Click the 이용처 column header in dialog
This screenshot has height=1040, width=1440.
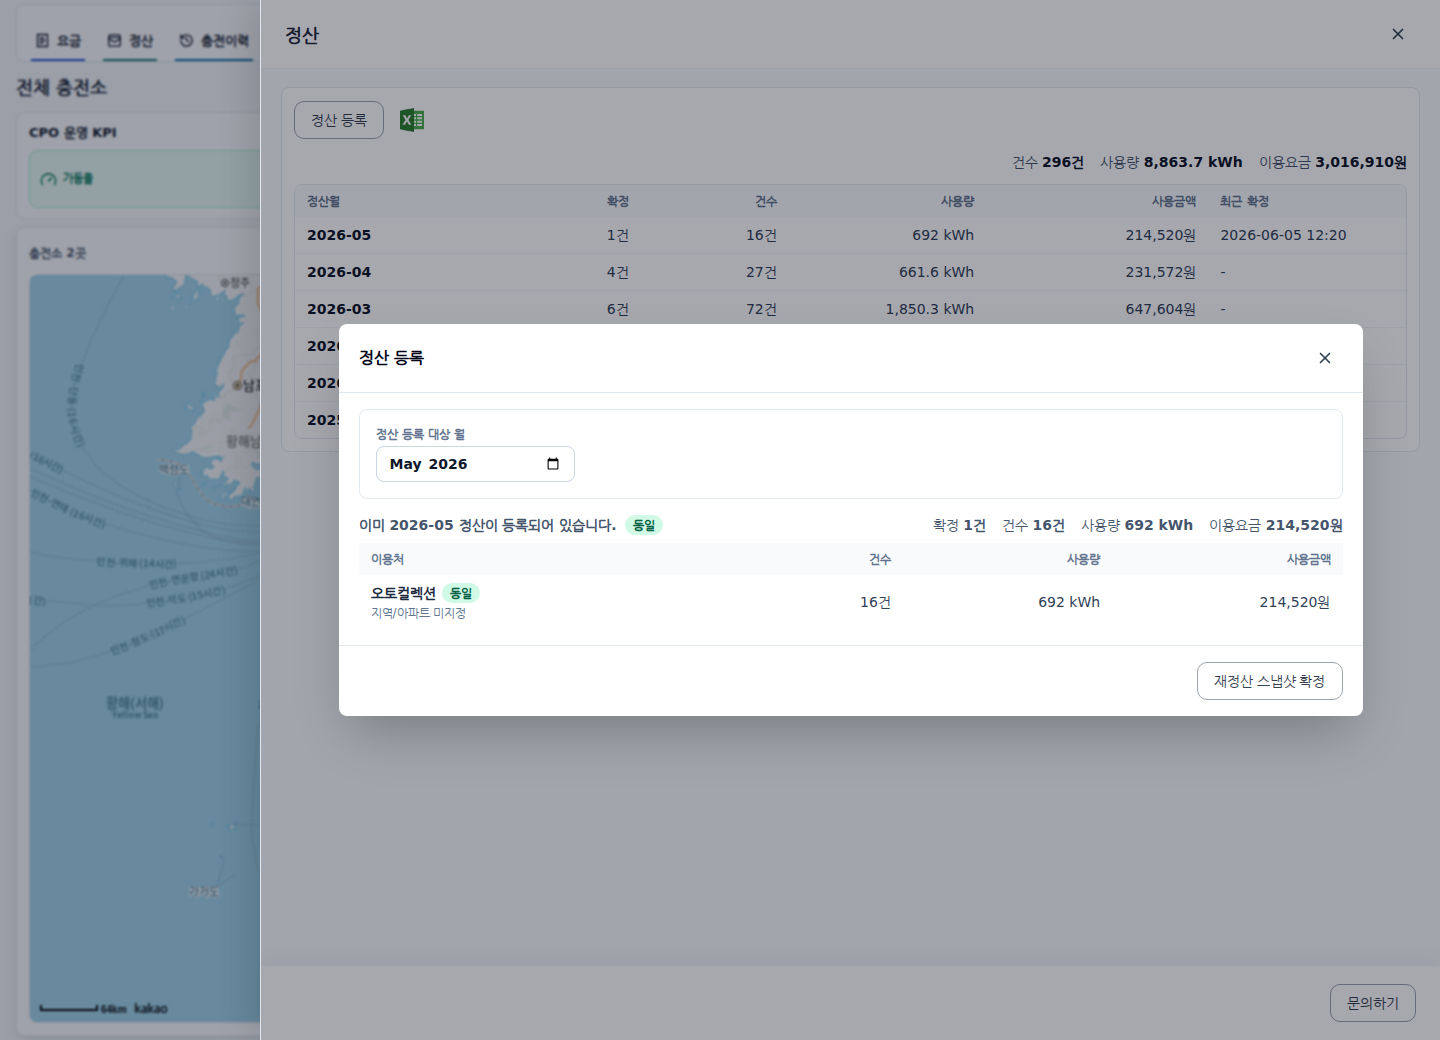(387, 559)
